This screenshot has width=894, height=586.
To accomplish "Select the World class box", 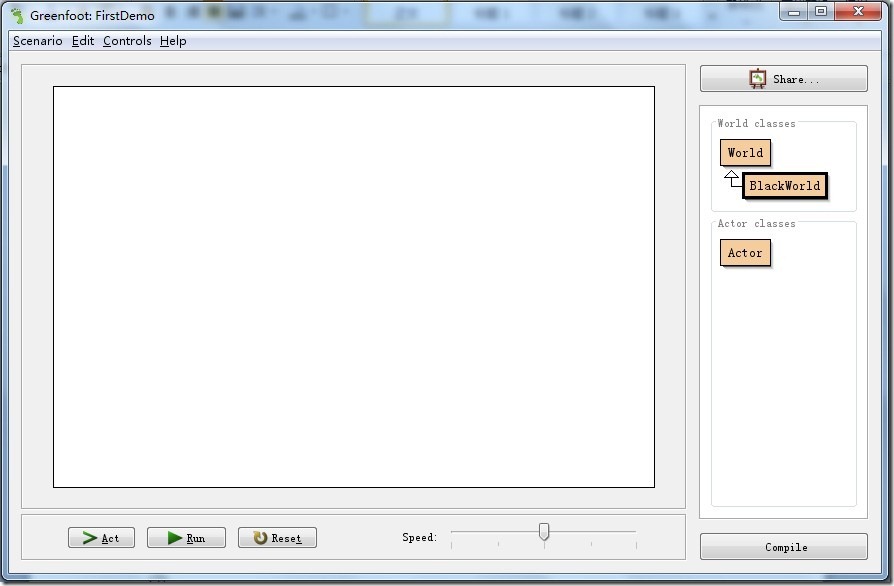I will click(745, 153).
